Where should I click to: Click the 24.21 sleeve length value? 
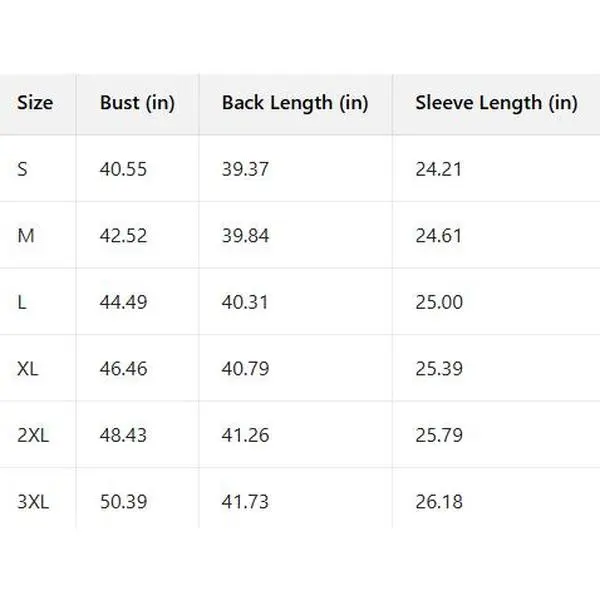click(439, 169)
